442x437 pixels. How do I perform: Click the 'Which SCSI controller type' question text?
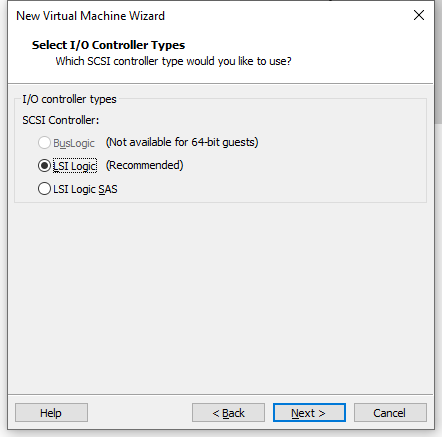pyautogui.click(x=173, y=61)
